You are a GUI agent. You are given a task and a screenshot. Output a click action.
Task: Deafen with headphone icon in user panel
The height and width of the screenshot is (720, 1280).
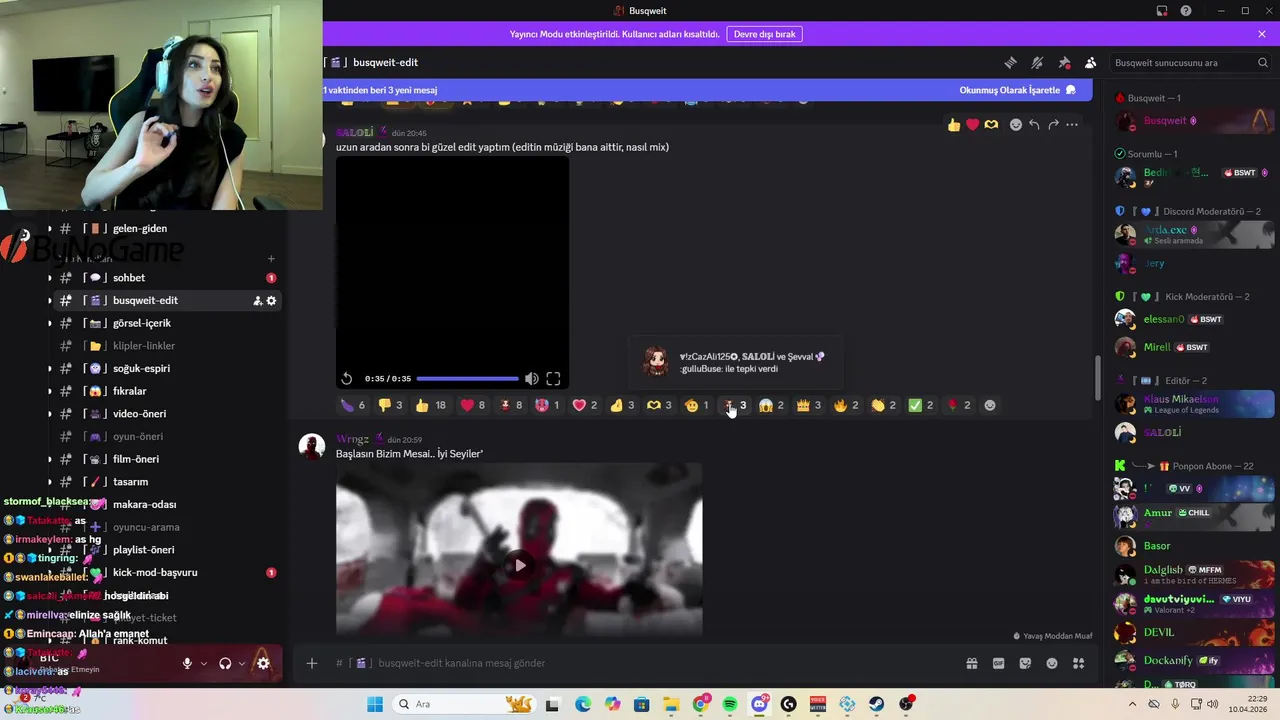(x=225, y=663)
